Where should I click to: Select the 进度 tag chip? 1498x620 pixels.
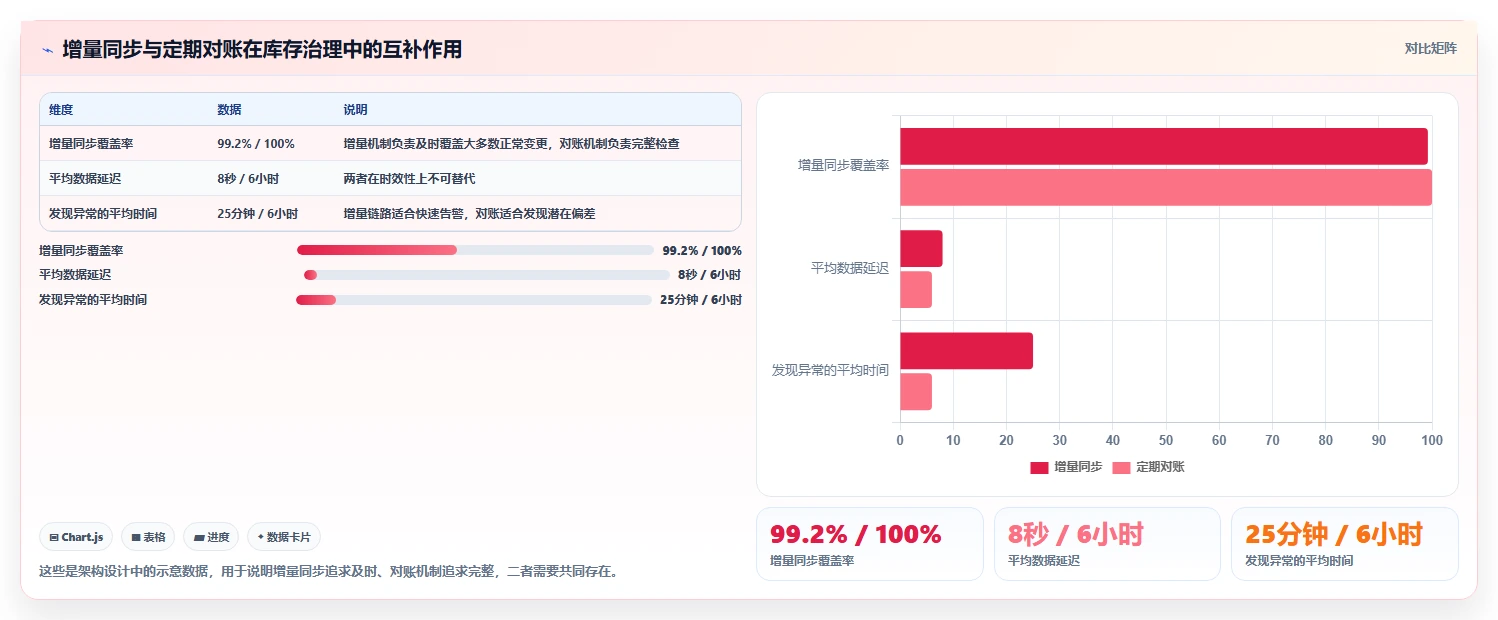211,537
